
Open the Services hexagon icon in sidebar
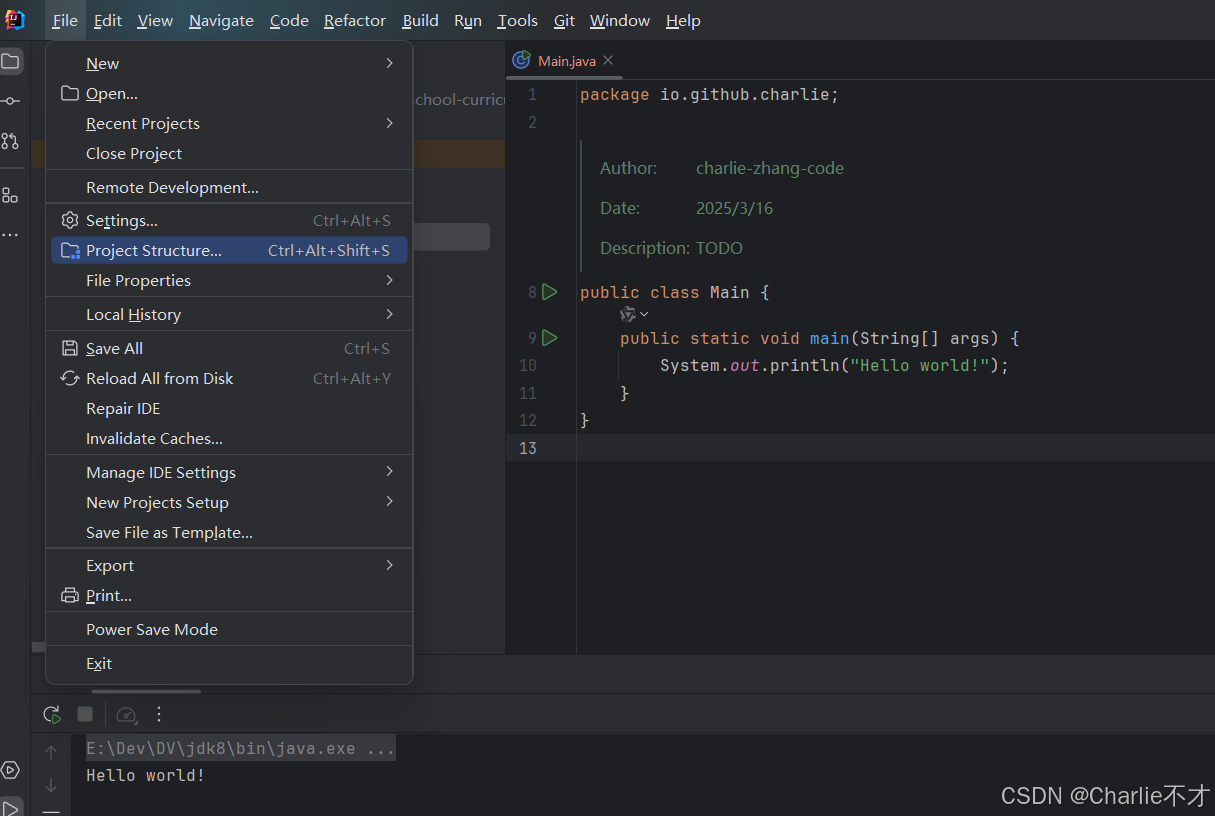(x=10, y=770)
